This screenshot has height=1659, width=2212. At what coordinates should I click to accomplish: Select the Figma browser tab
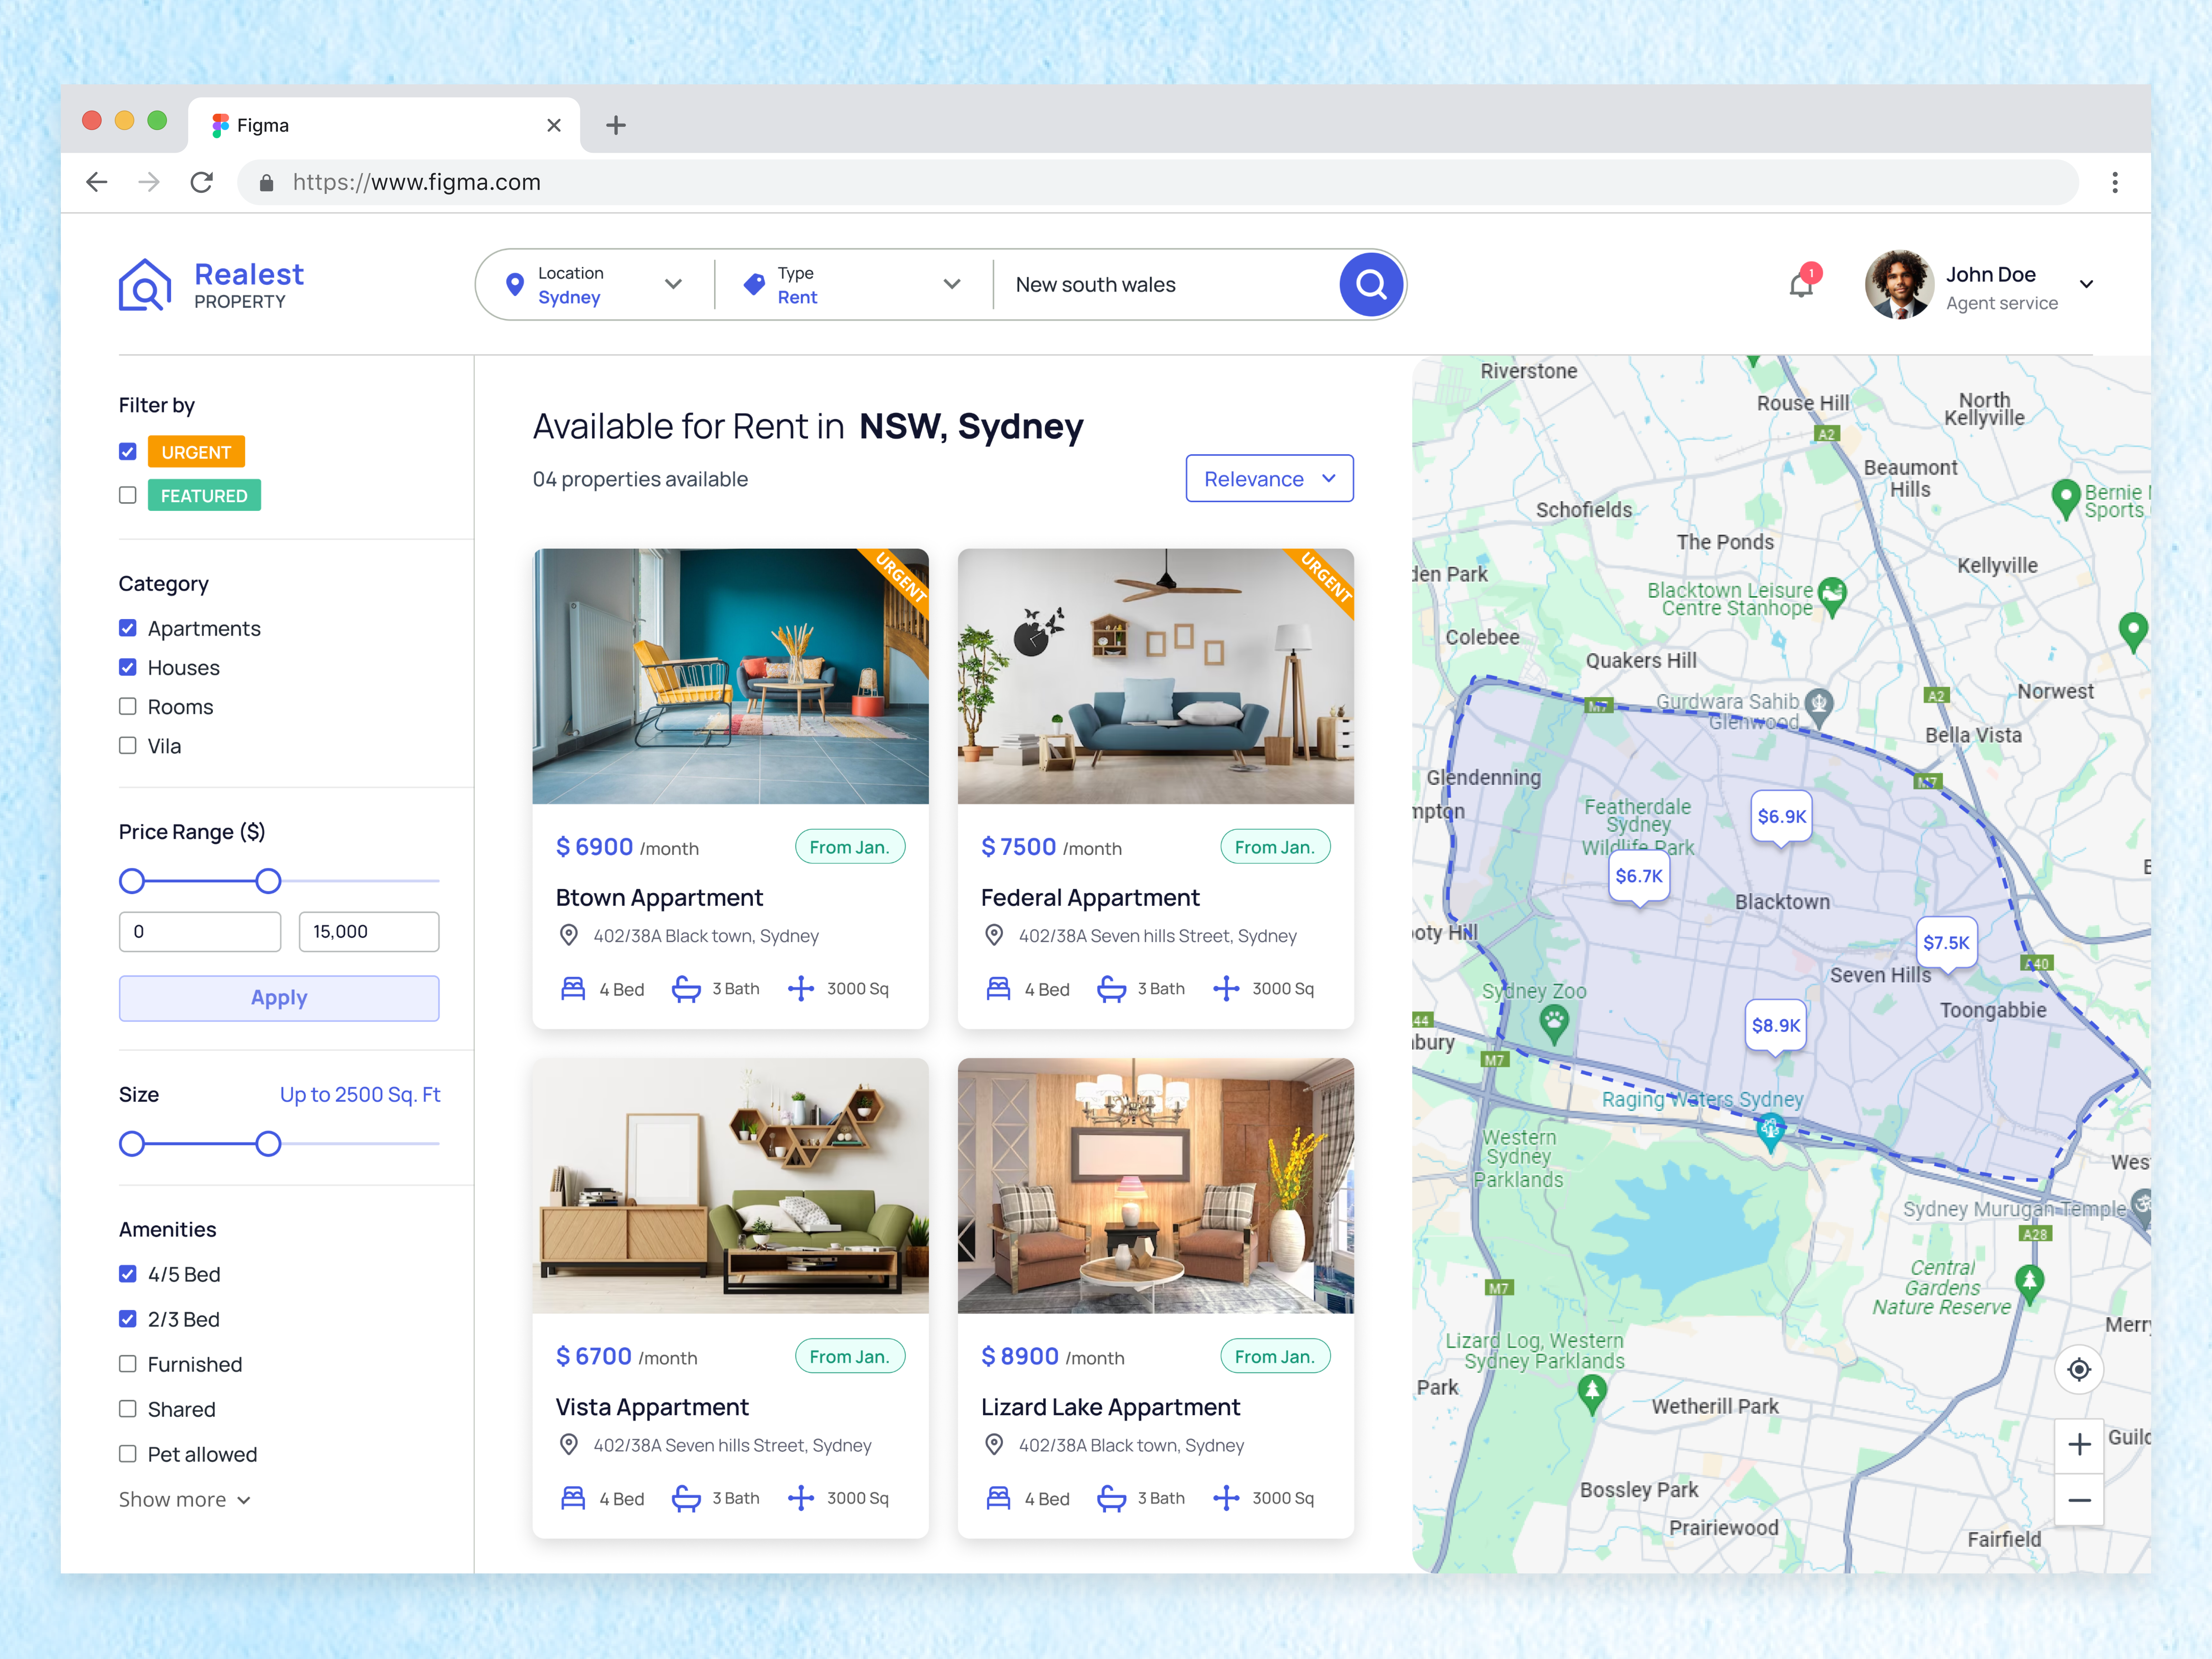(384, 125)
